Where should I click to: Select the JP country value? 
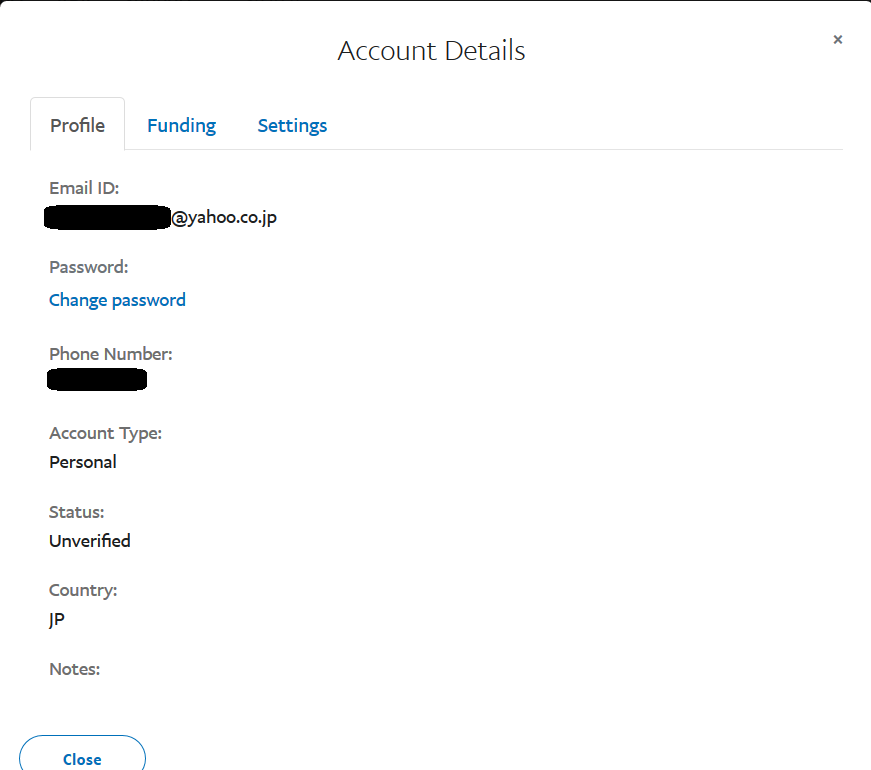[57, 619]
